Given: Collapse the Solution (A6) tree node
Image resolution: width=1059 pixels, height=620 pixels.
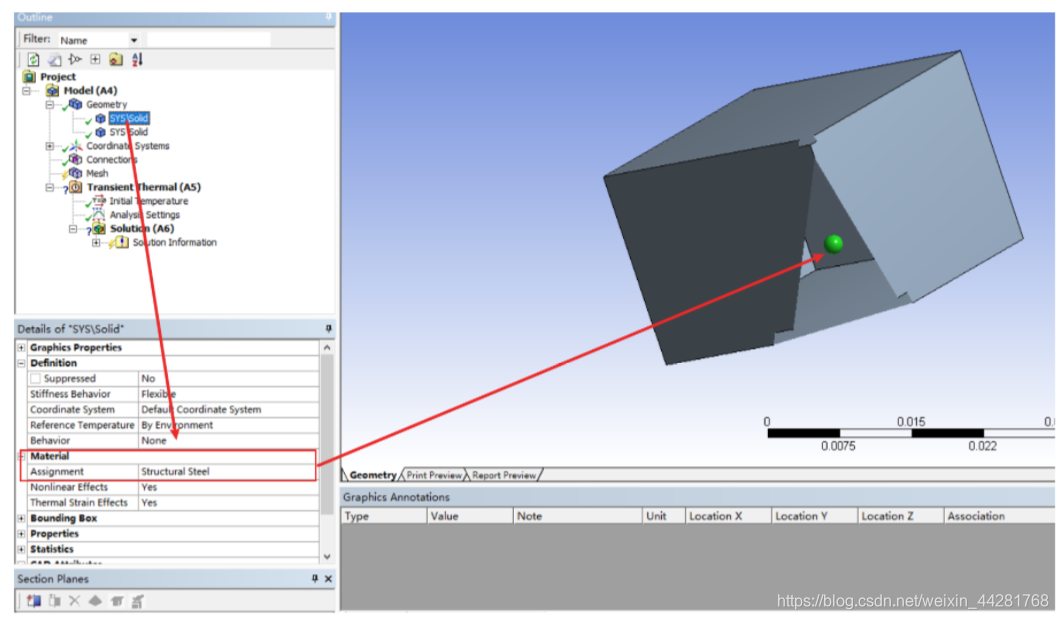Looking at the screenshot, I should (73, 229).
